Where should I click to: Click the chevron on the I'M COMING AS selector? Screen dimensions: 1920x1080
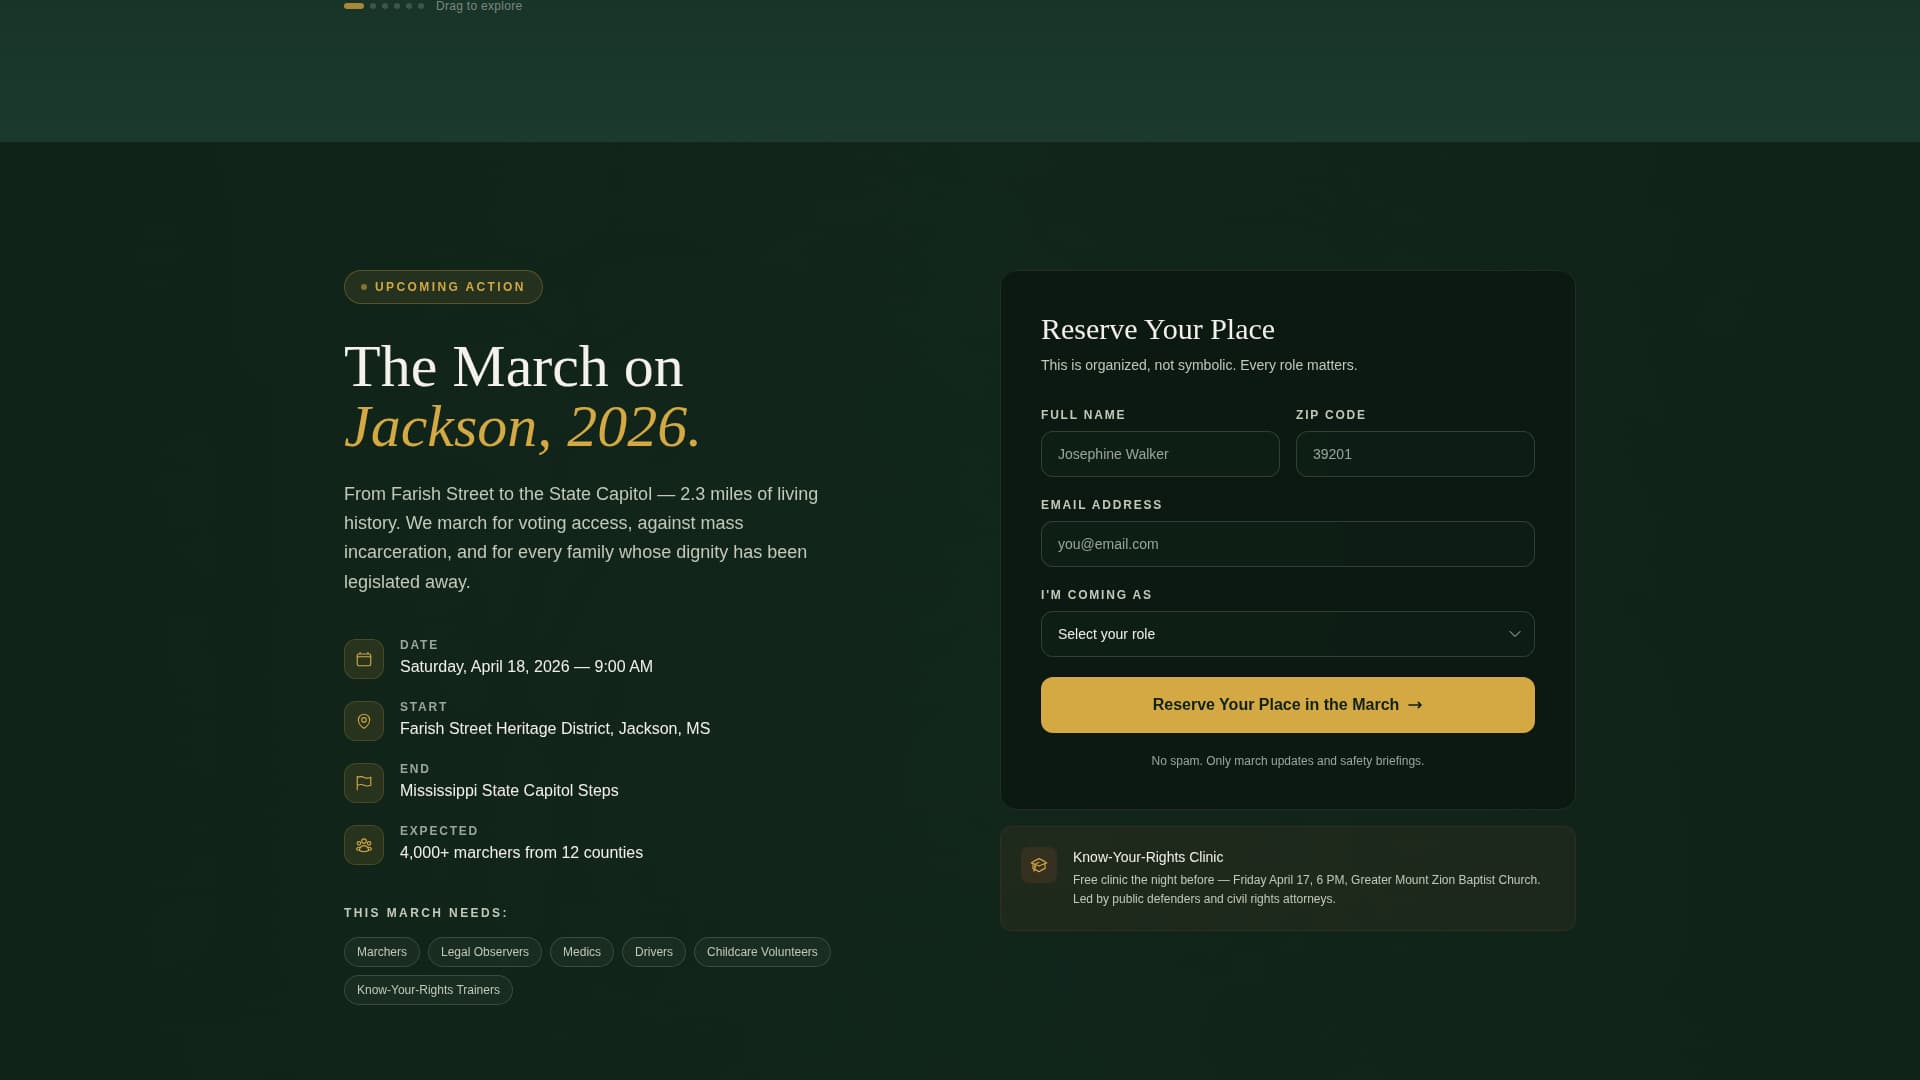(x=1514, y=634)
